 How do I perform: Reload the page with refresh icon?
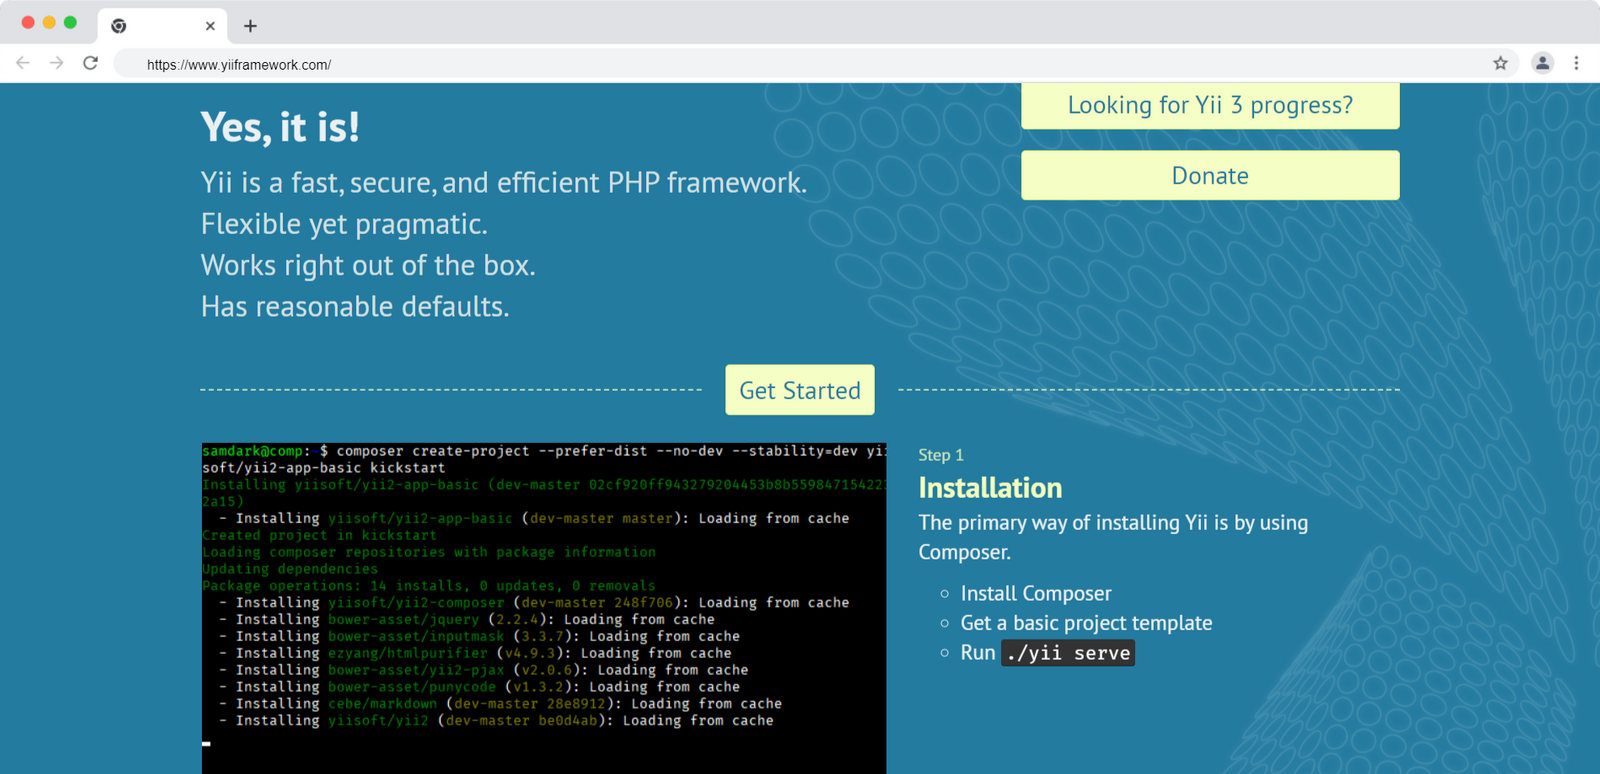click(91, 63)
